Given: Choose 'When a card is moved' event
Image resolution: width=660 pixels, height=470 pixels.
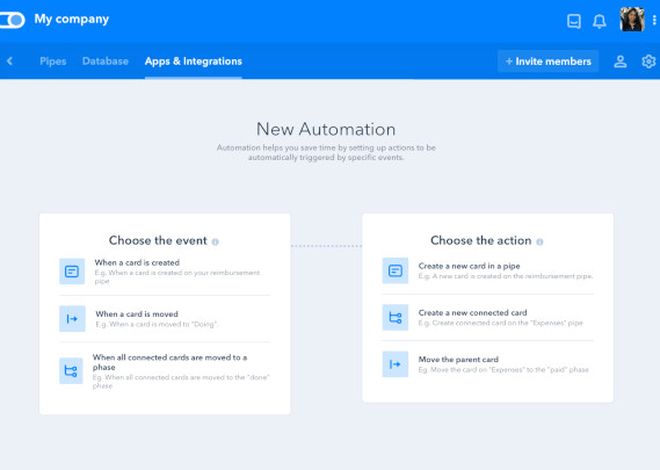Looking at the screenshot, I should point(165,319).
